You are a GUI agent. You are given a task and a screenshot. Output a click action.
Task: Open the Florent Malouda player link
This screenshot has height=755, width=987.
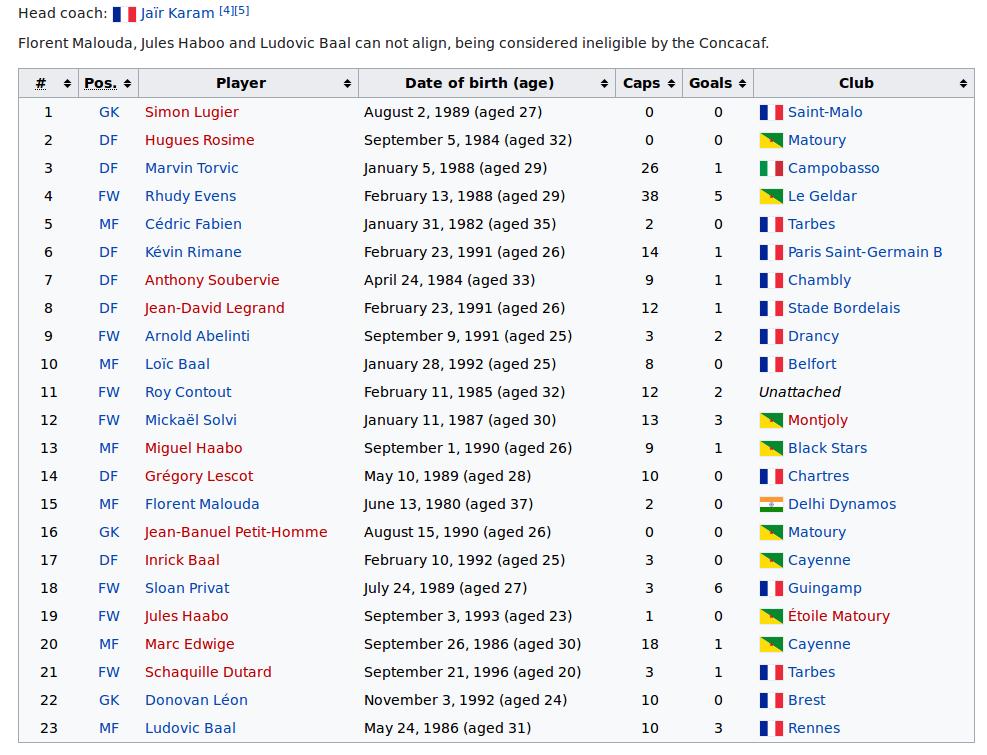[x=202, y=504]
